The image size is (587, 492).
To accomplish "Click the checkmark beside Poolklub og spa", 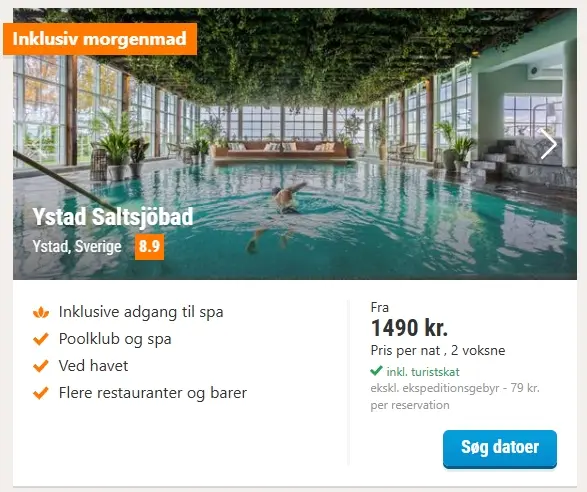I will coord(41,338).
